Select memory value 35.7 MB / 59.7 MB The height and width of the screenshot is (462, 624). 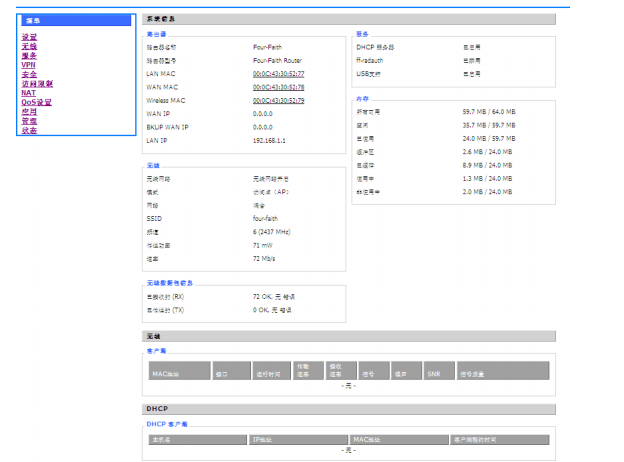pos(489,125)
